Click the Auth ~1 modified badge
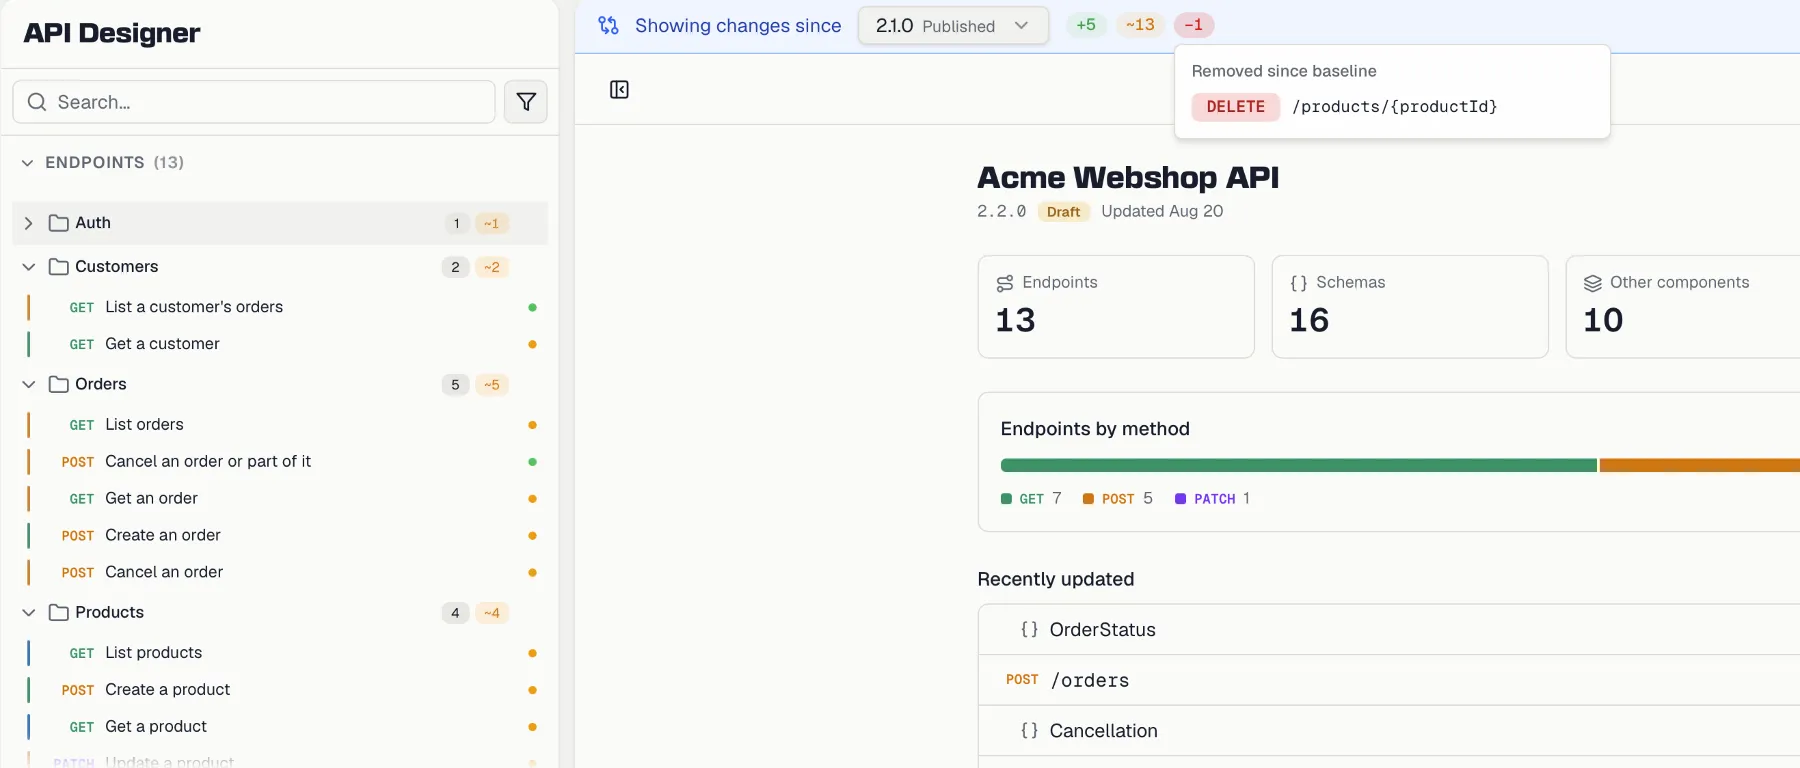1800x768 pixels. pyautogui.click(x=491, y=224)
